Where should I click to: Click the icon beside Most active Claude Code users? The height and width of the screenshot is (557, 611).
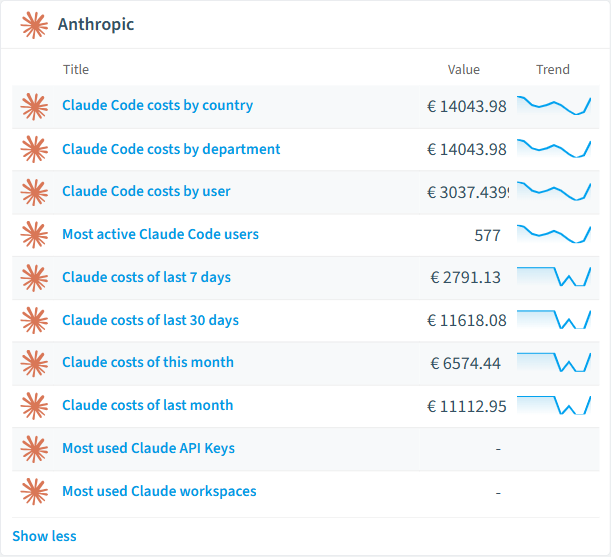(x=34, y=235)
